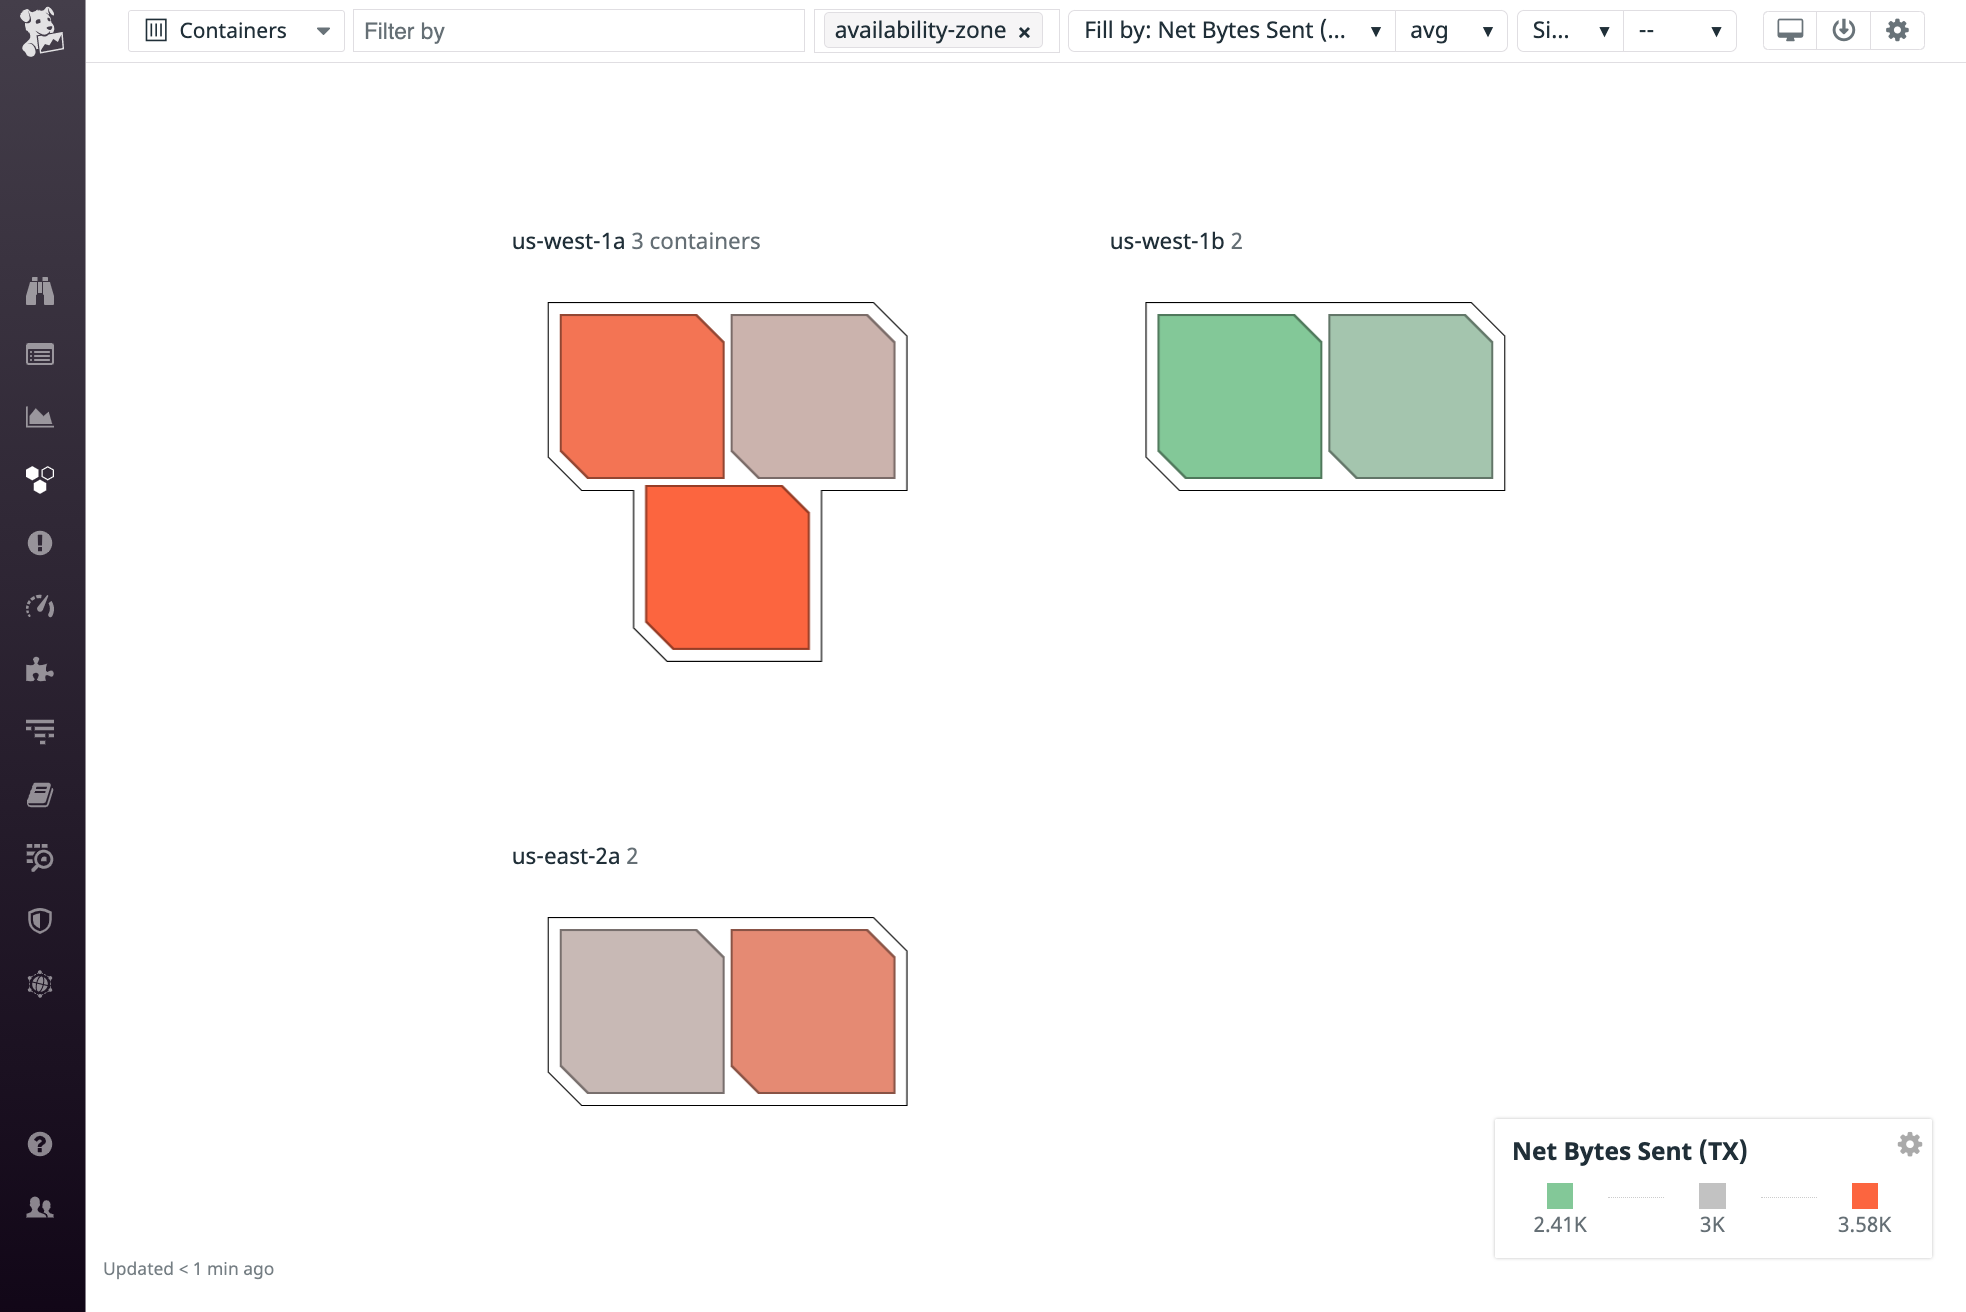Click the us-east-2a group label
The width and height of the screenshot is (1966, 1312).
point(565,856)
